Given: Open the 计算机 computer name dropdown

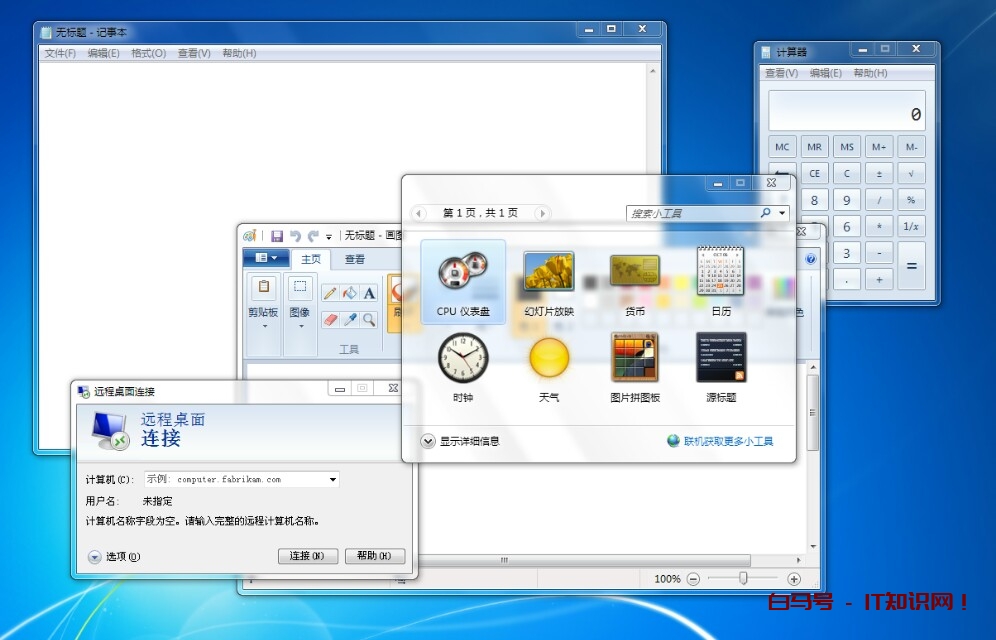Looking at the screenshot, I should point(333,480).
